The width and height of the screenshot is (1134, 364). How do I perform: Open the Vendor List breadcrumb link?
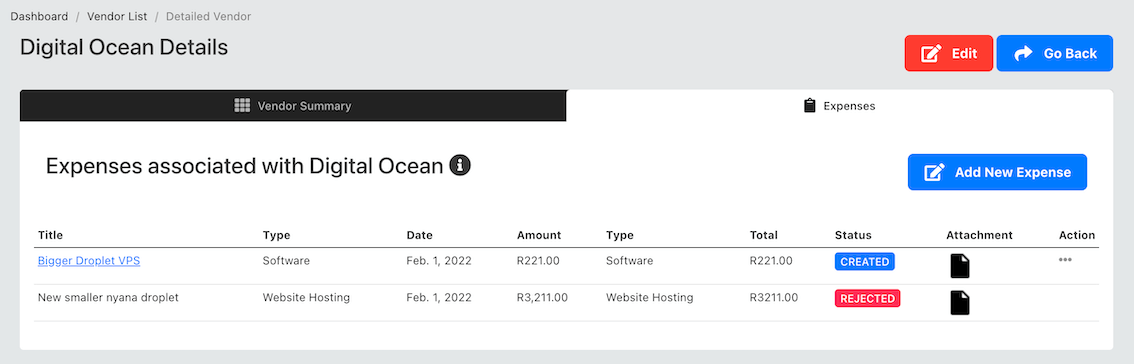[117, 16]
